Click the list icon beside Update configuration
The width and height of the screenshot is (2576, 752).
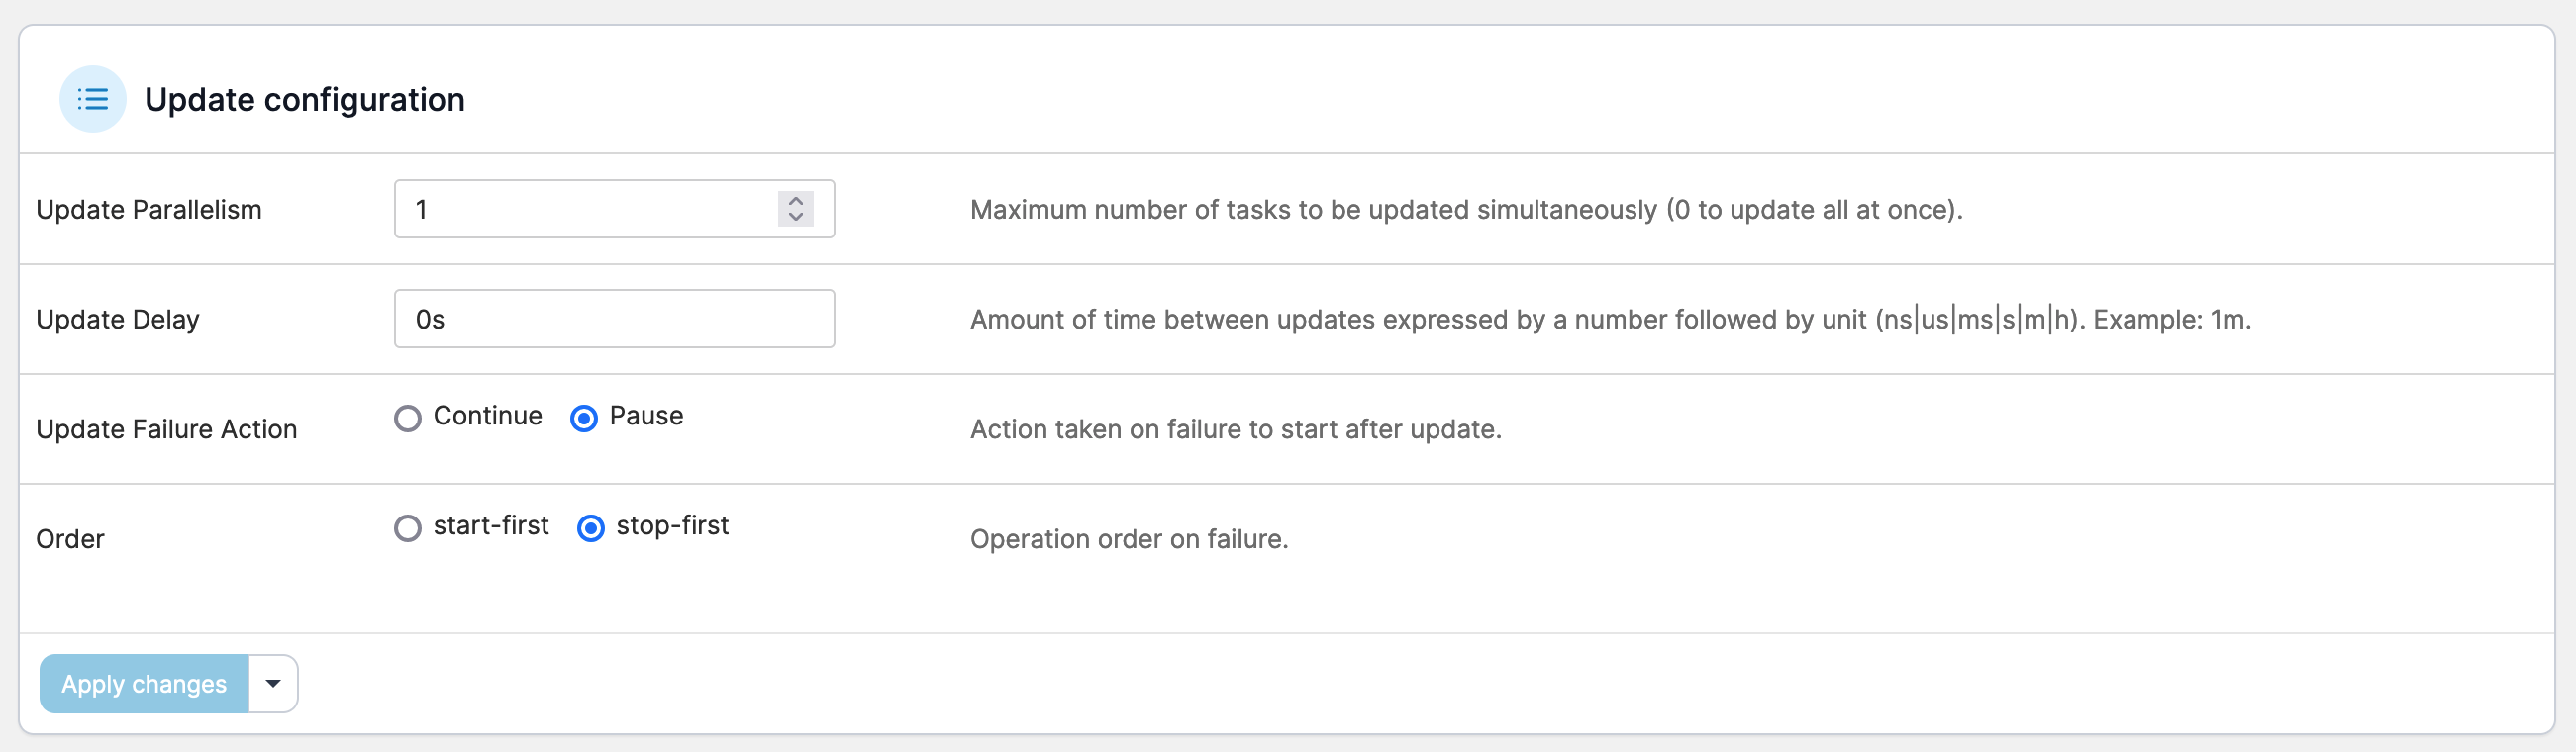[x=93, y=99]
